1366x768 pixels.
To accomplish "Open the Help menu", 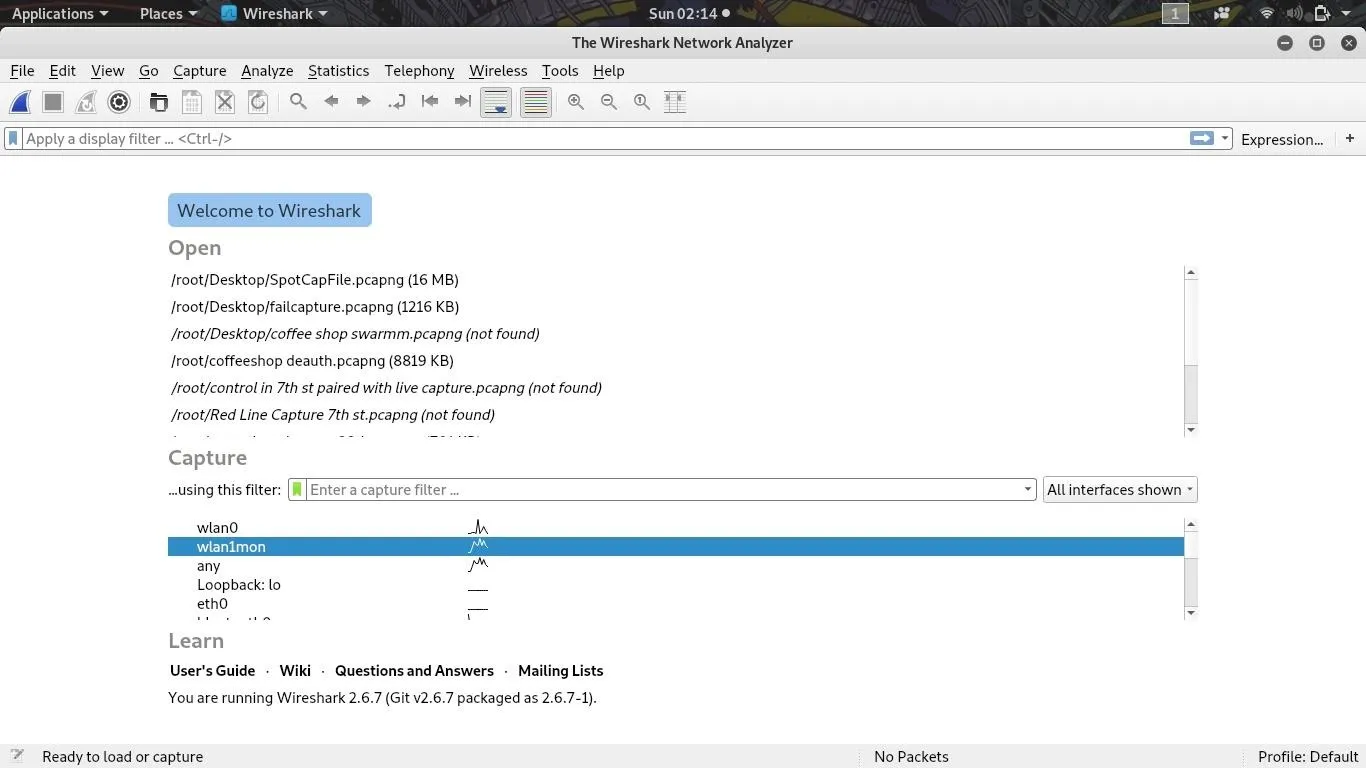I will tap(608, 71).
